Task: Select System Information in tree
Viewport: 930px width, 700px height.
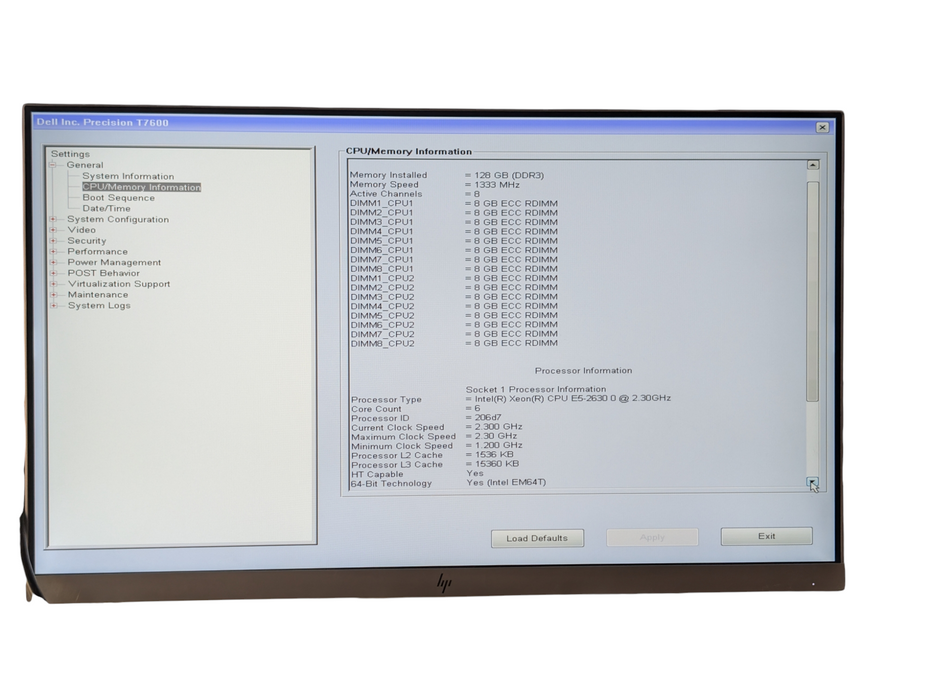Action: (x=128, y=176)
